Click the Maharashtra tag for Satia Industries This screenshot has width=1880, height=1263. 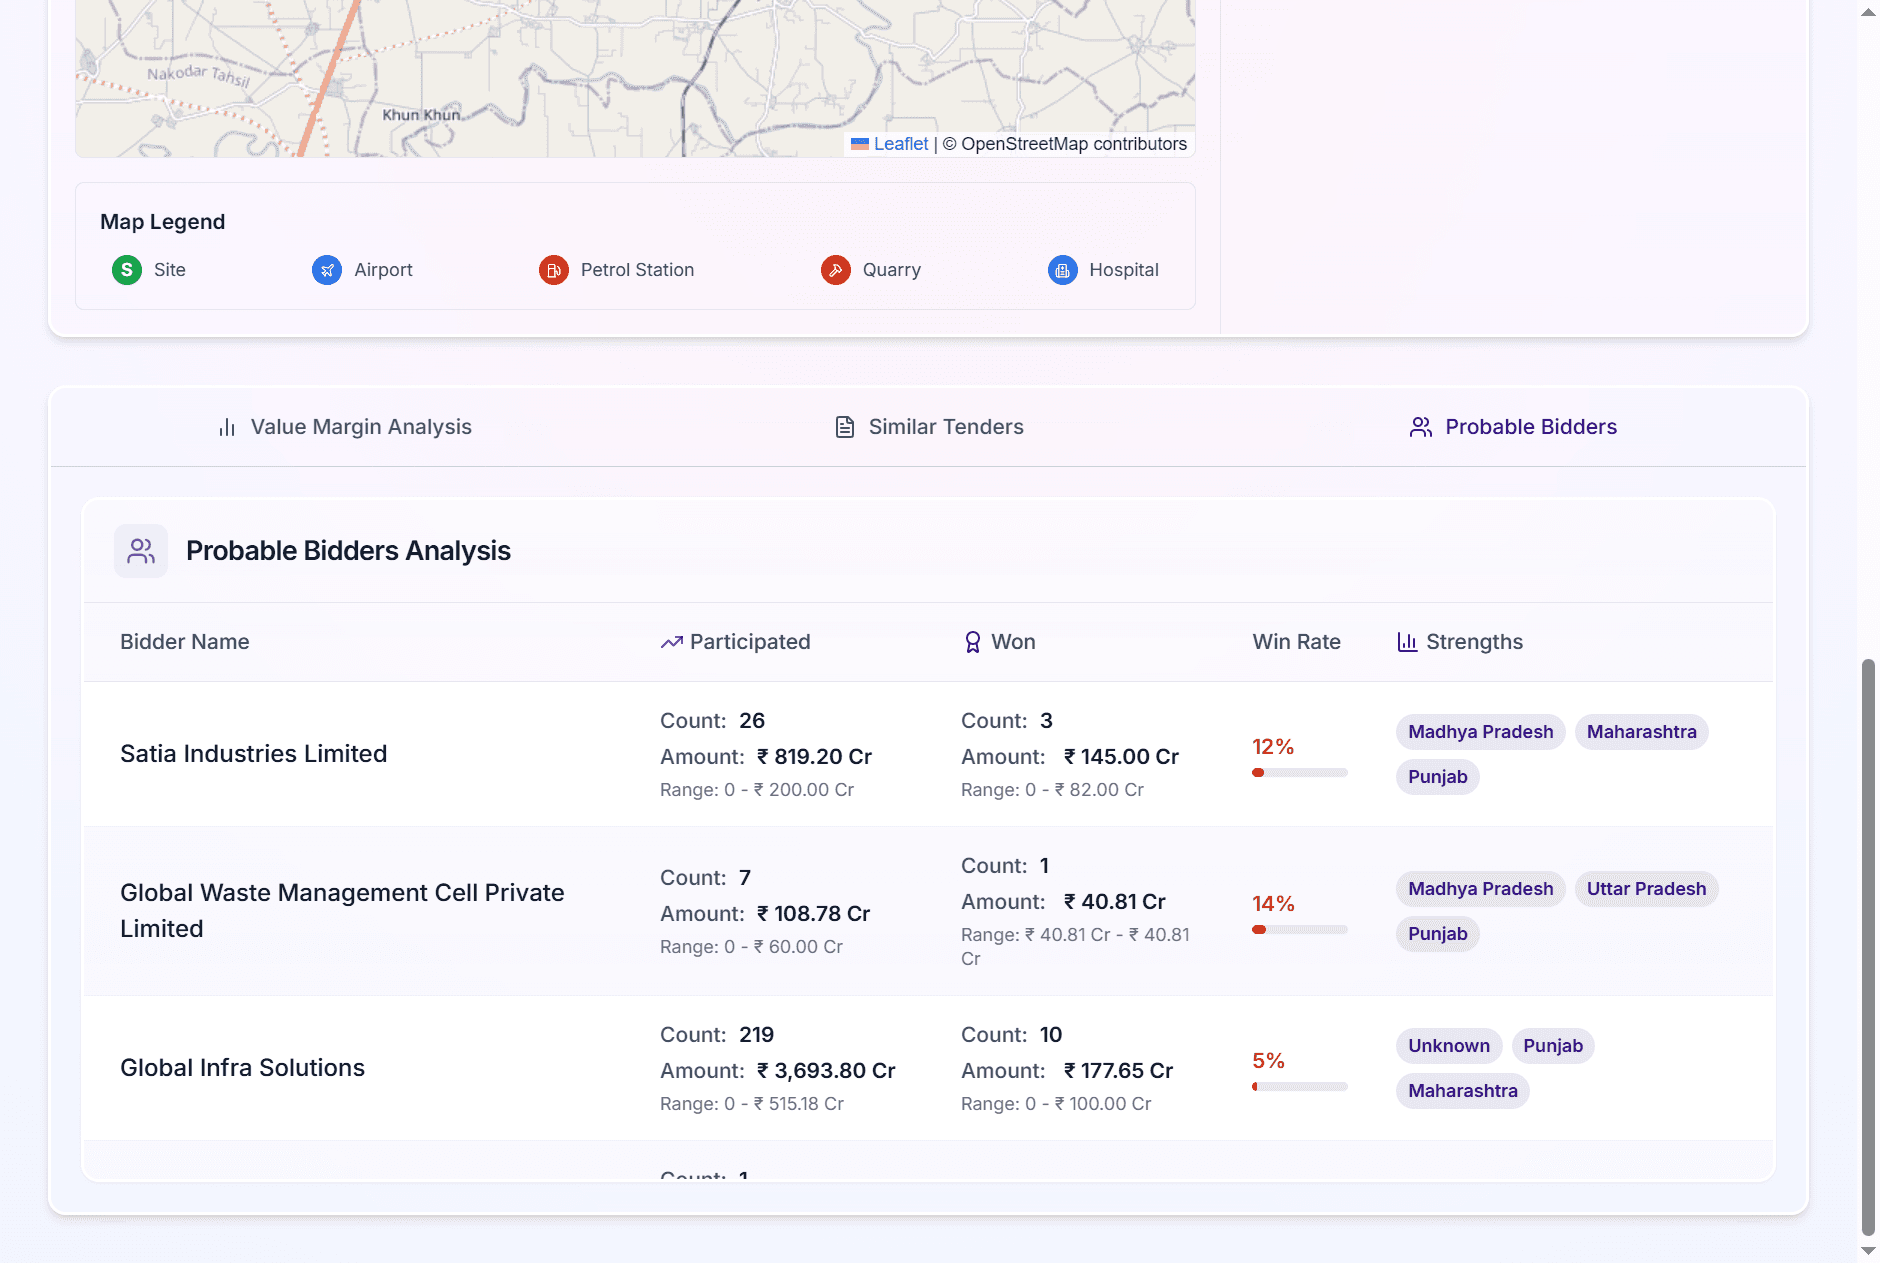(x=1642, y=732)
